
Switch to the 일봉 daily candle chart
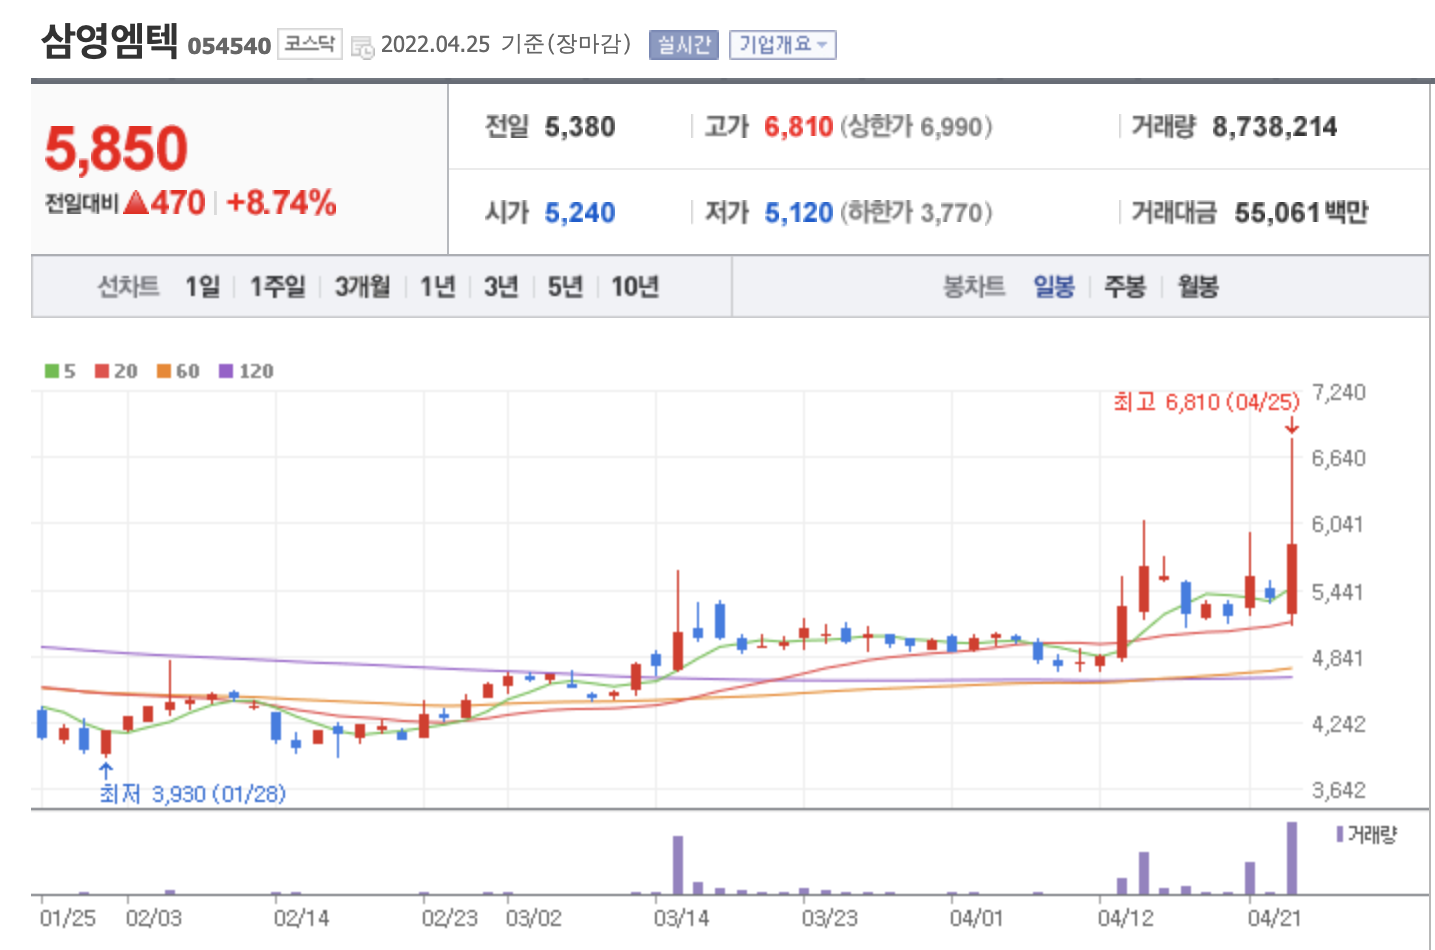tap(1054, 287)
